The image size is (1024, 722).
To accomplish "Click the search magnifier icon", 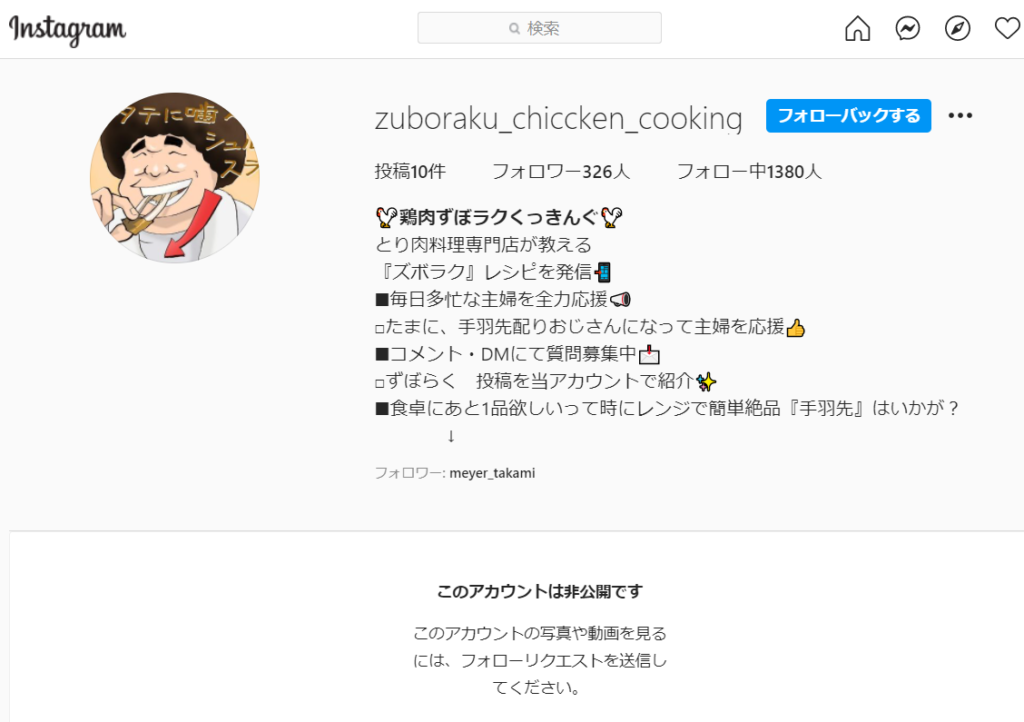I will 515,29.
